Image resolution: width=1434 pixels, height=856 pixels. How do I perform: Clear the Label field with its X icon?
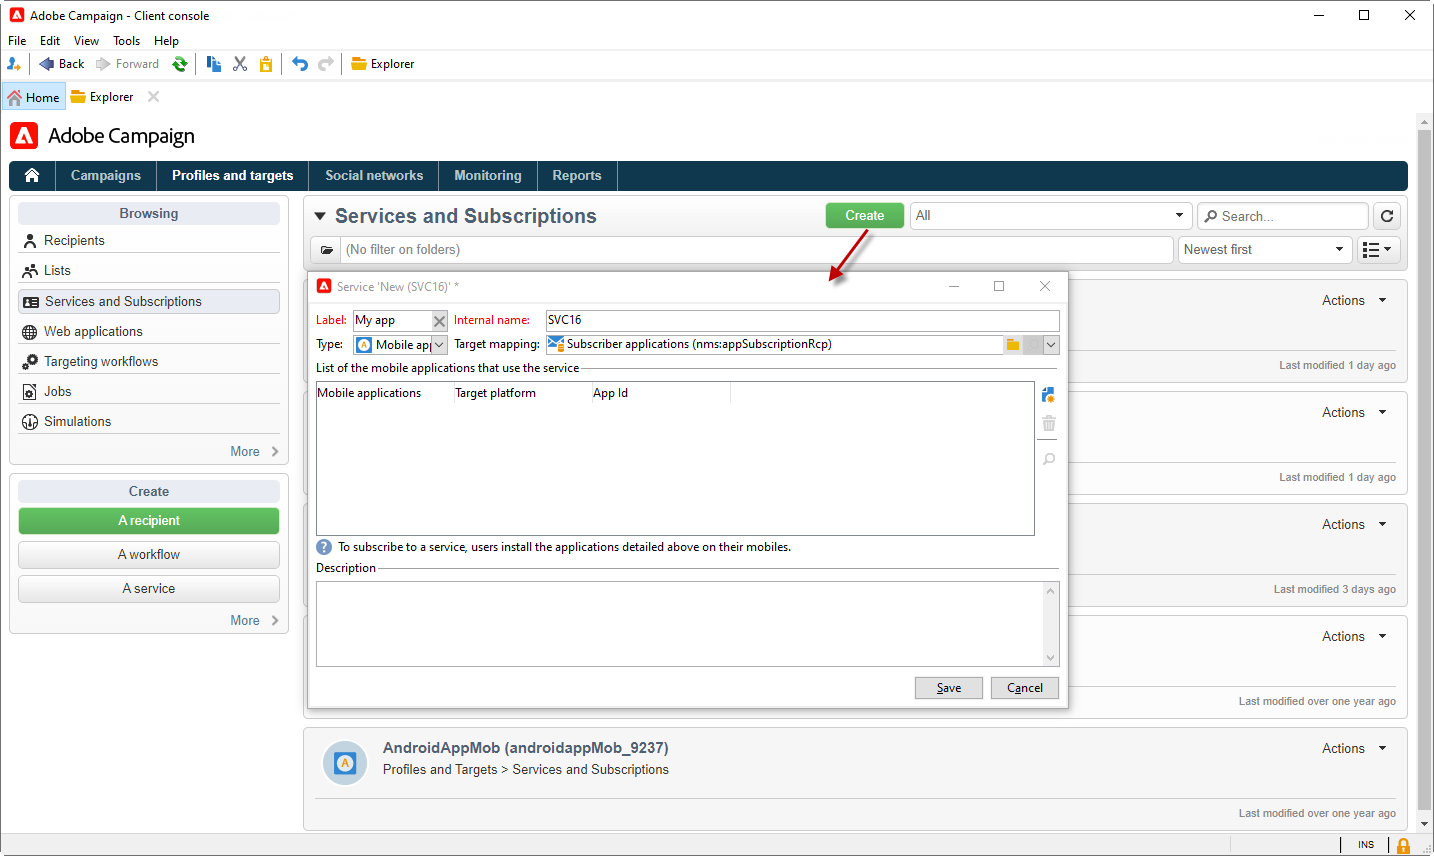click(x=439, y=321)
